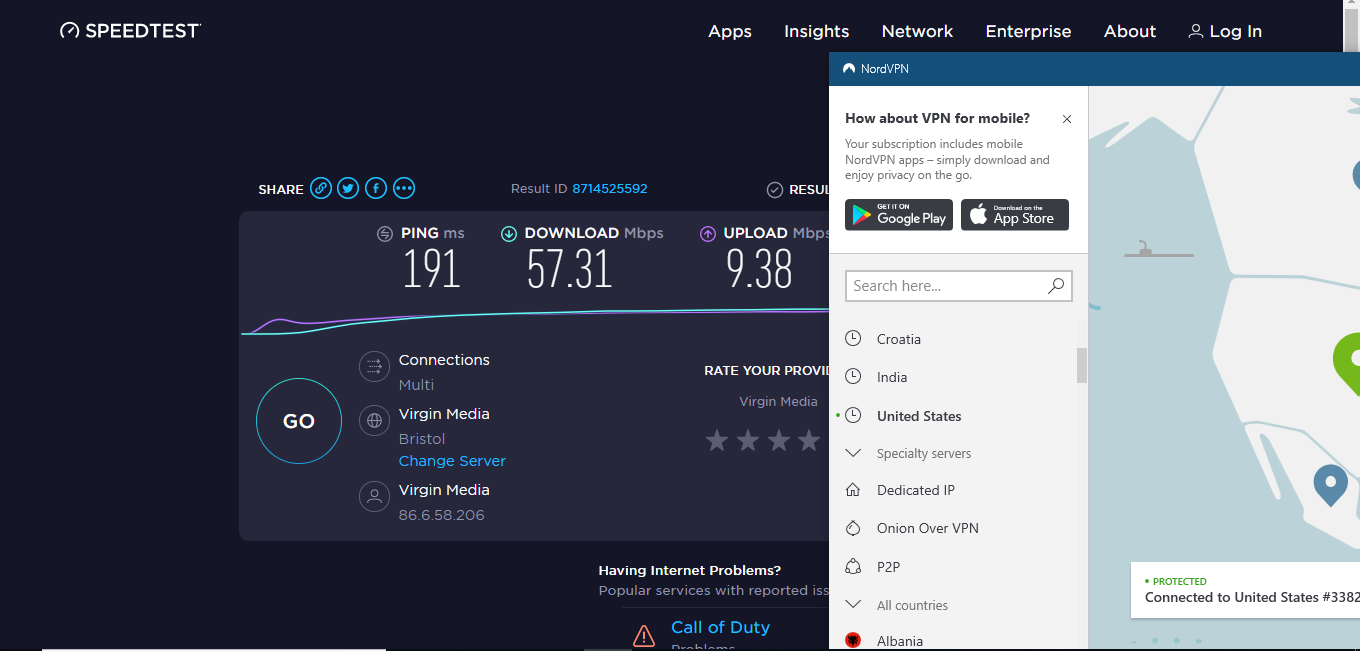Select the Dedicated IP house icon
The width and height of the screenshot is (1360, 651).
853,490
